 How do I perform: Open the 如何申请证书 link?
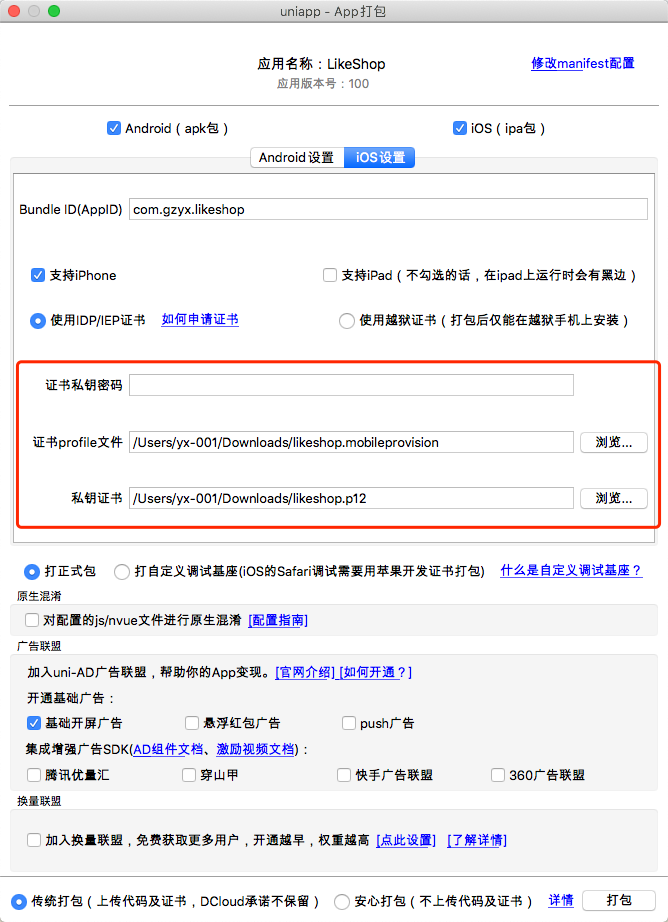[200, 319]
